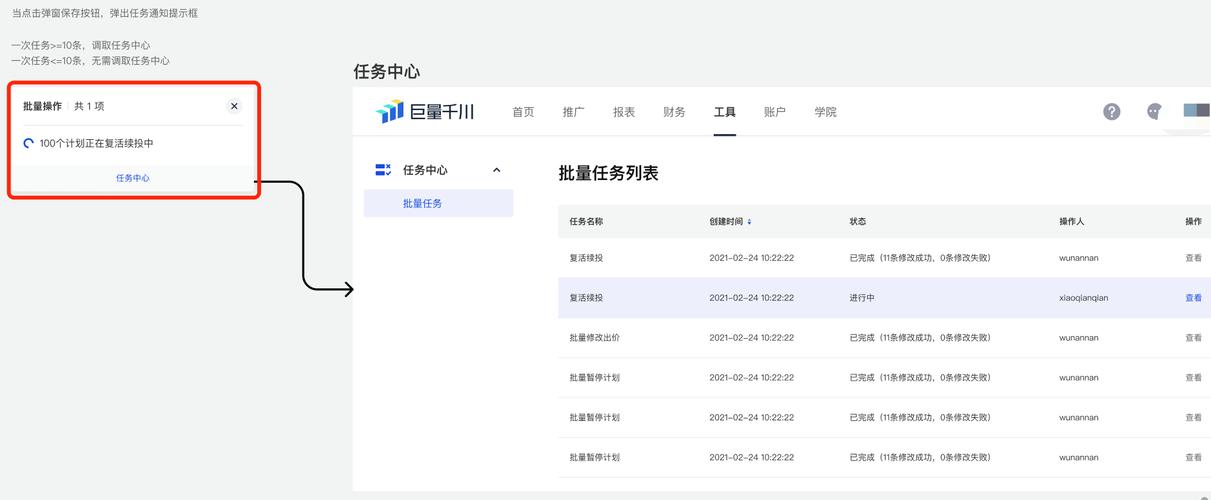Click 复活续投 name in the 进行中 row
The width and height of the screenshot is (1211, 500).
[x=586, y=298]
